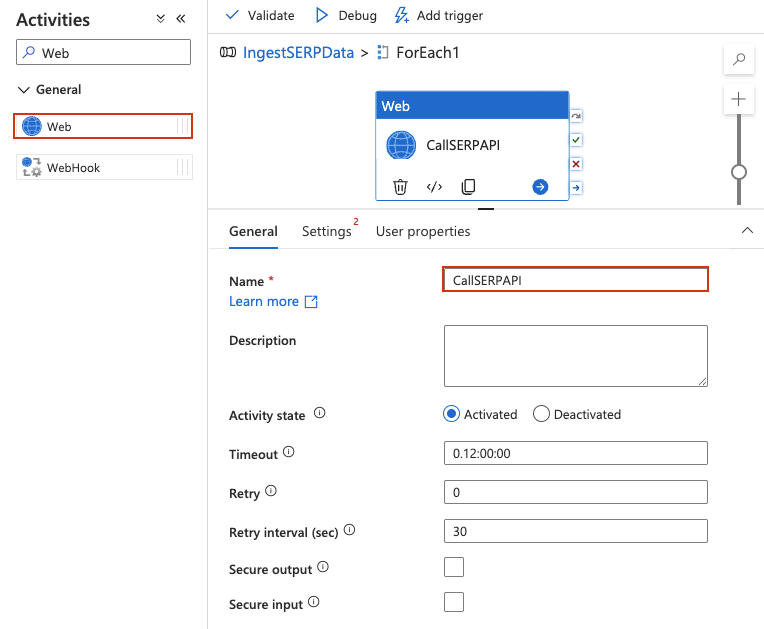This screenshot has width=764, height=629.
Task: Enable the Secure output checkbox
Action: pos(454,568)
